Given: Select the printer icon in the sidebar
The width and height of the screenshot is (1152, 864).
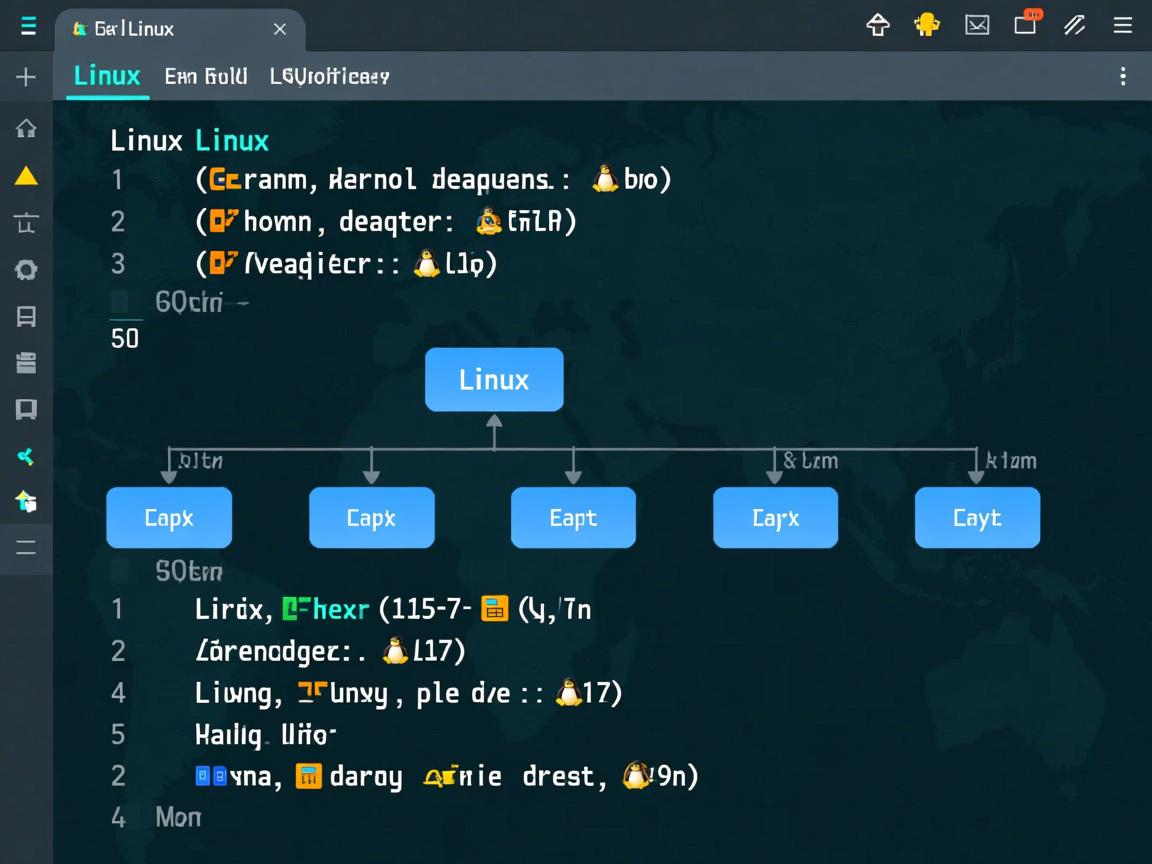Looking at the screenshot, I should pos(26,363).
